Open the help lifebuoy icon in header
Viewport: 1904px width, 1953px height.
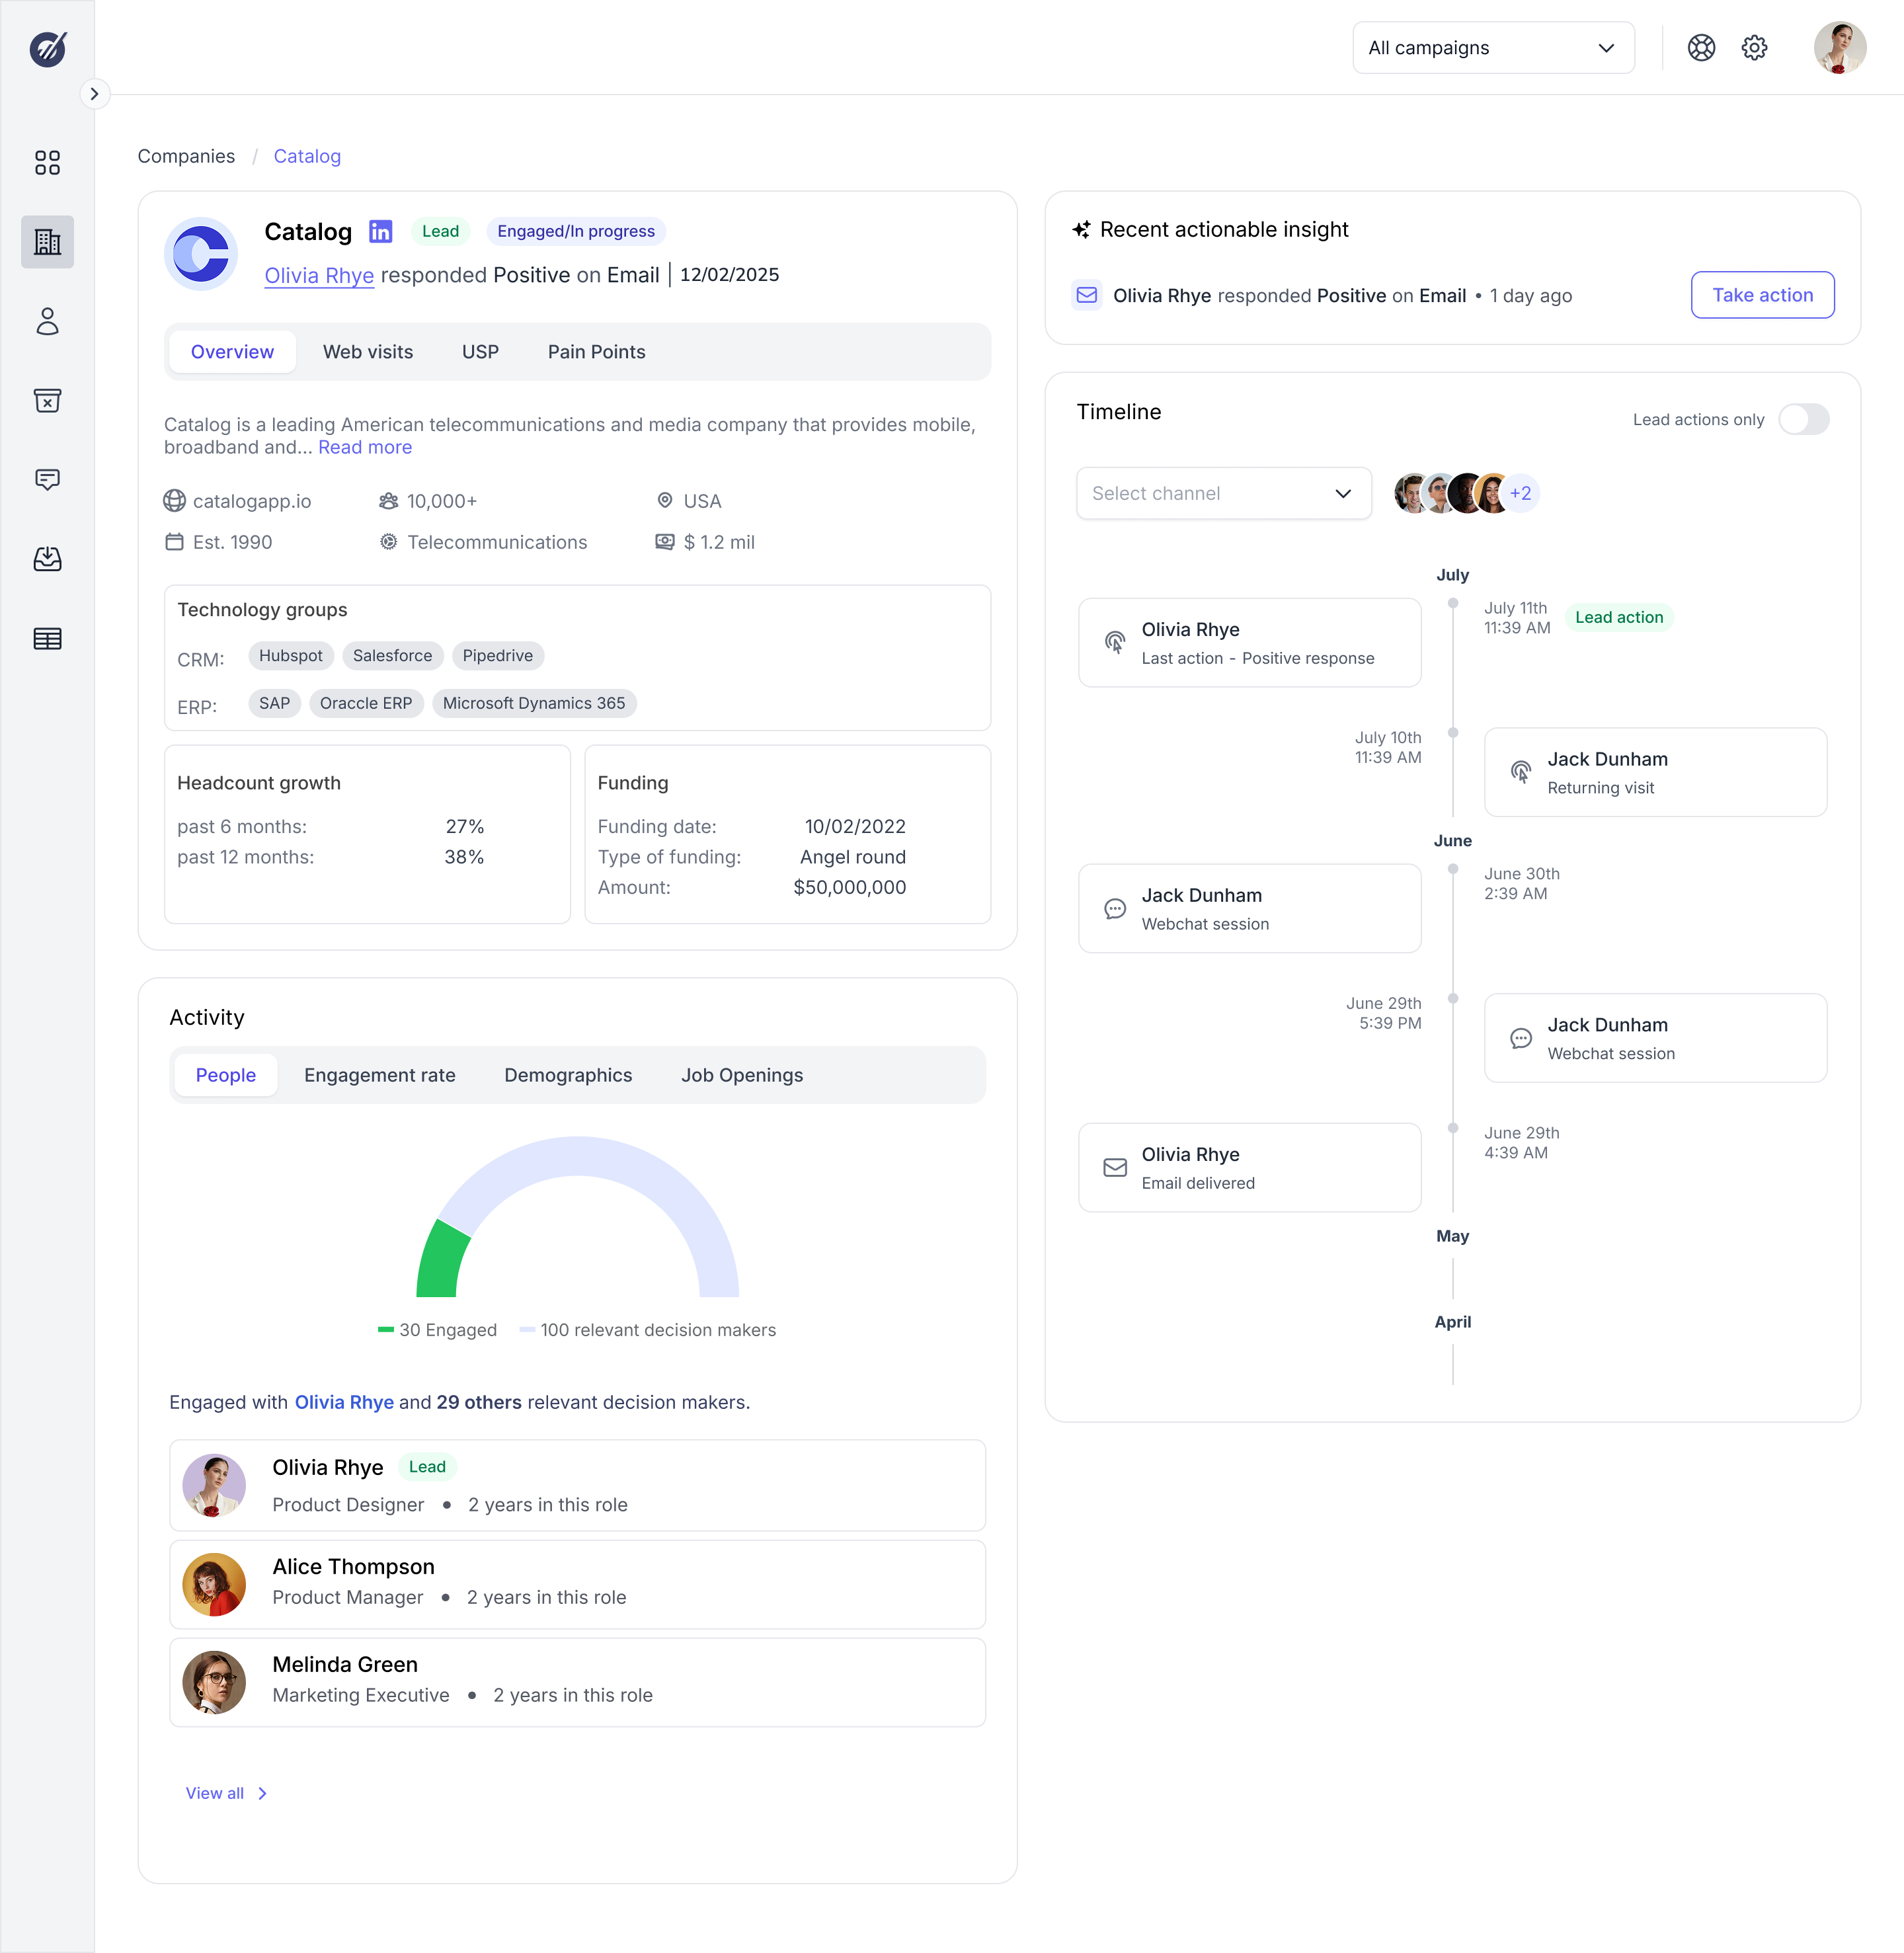point(1701,48)
